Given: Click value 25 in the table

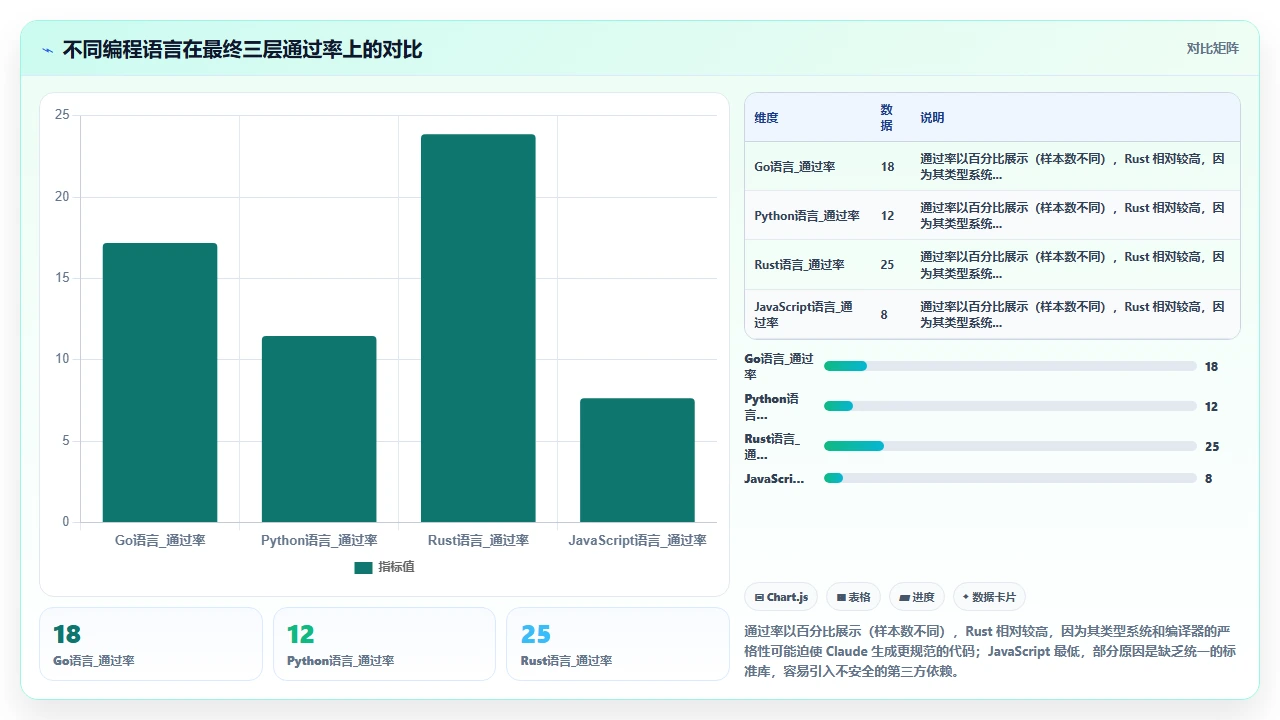Looking at the screenshot, I should [x=887, y=265].
